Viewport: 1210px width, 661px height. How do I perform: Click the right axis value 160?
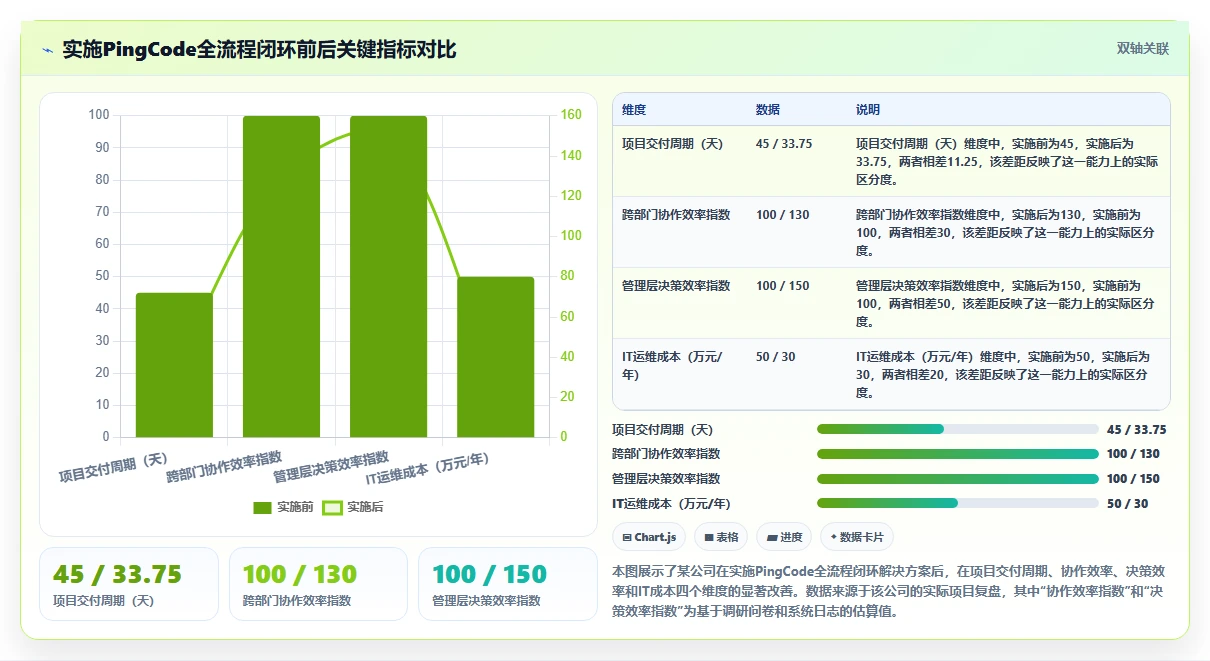click(570, 115)
